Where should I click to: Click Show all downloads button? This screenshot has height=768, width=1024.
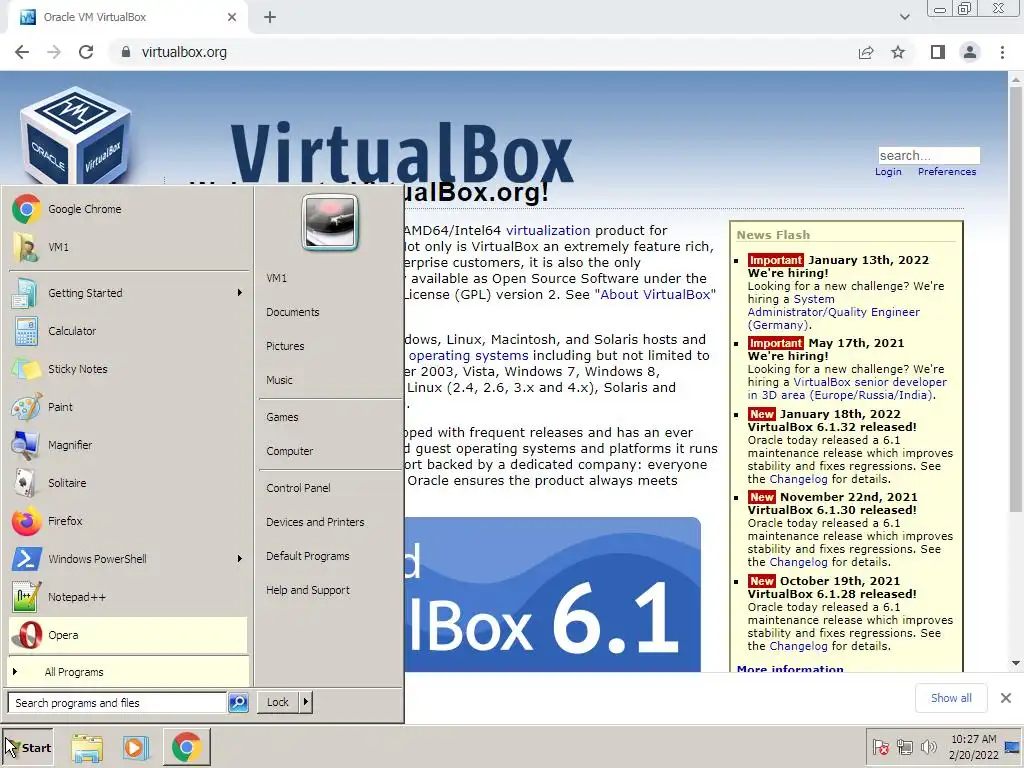click(951, 698)
